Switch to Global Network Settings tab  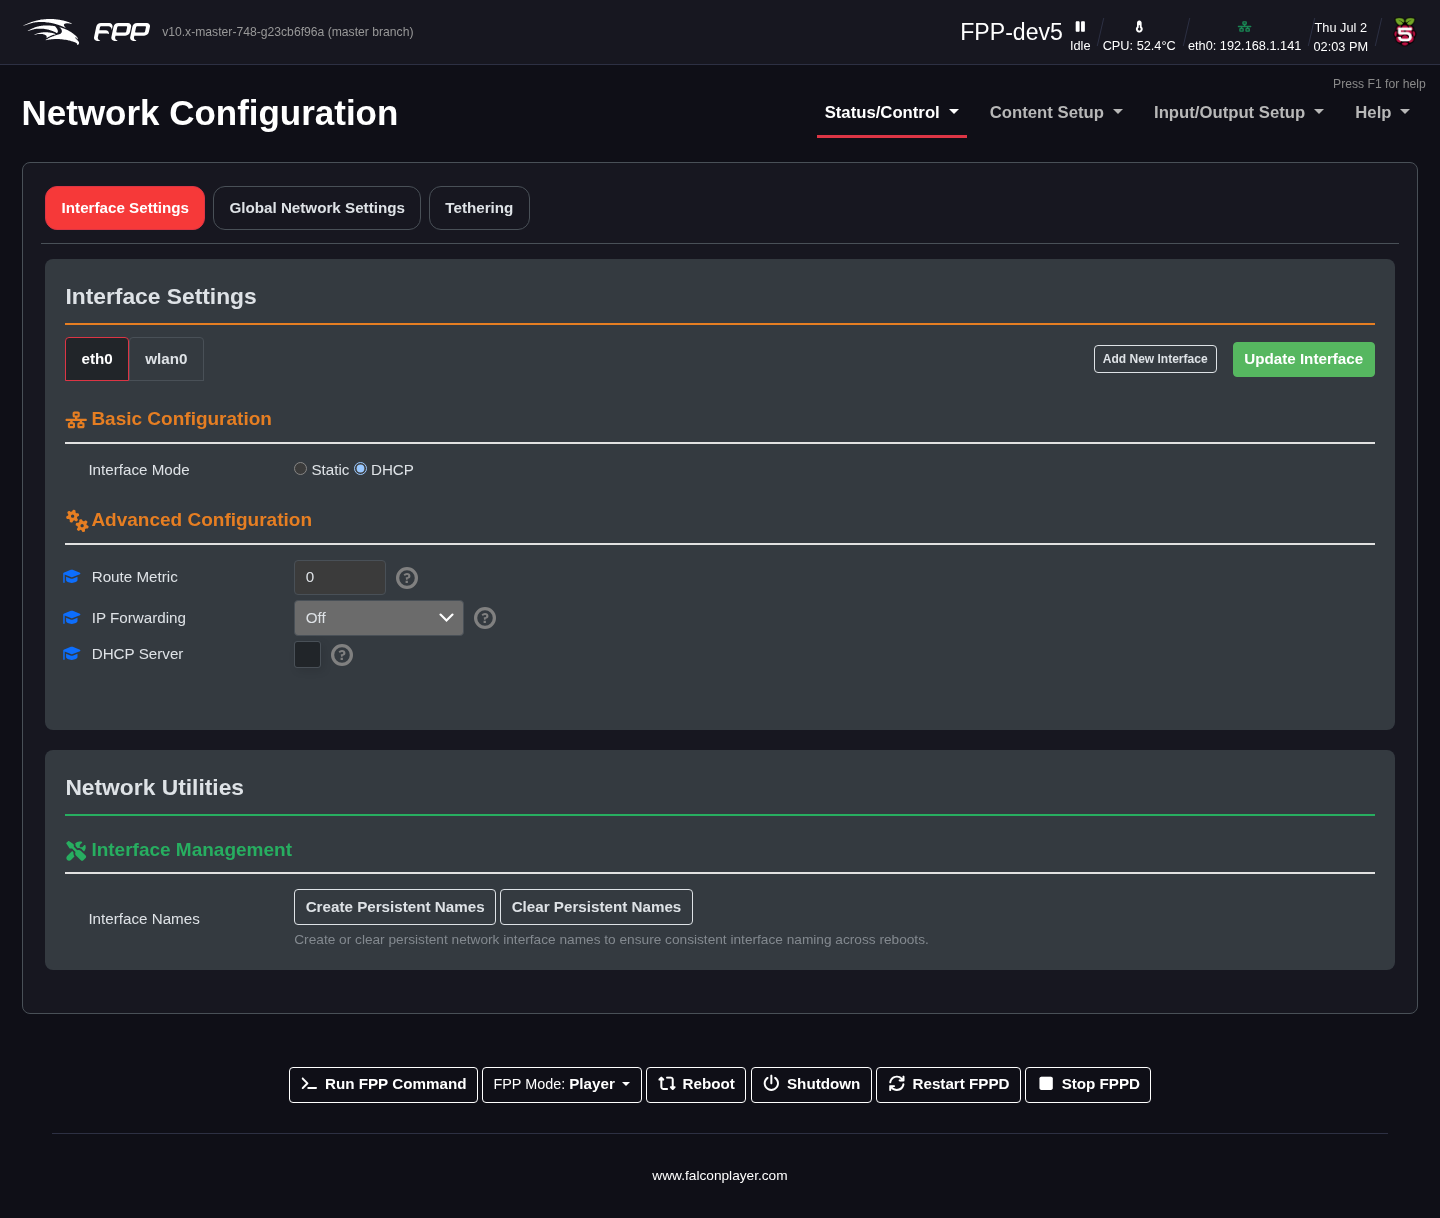tap(317, 208)
